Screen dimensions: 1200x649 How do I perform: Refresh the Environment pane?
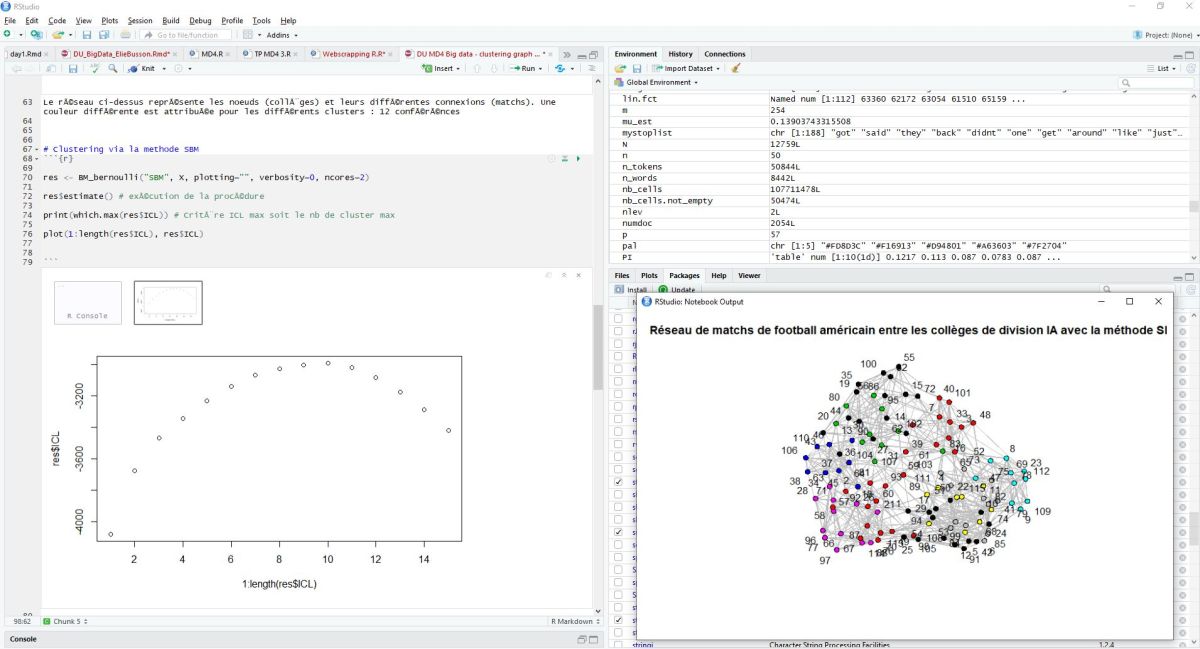pos(1190,68)
